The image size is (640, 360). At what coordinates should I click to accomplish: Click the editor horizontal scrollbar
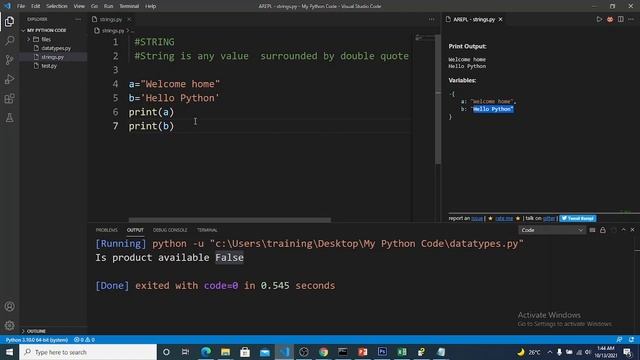(229, 220)
